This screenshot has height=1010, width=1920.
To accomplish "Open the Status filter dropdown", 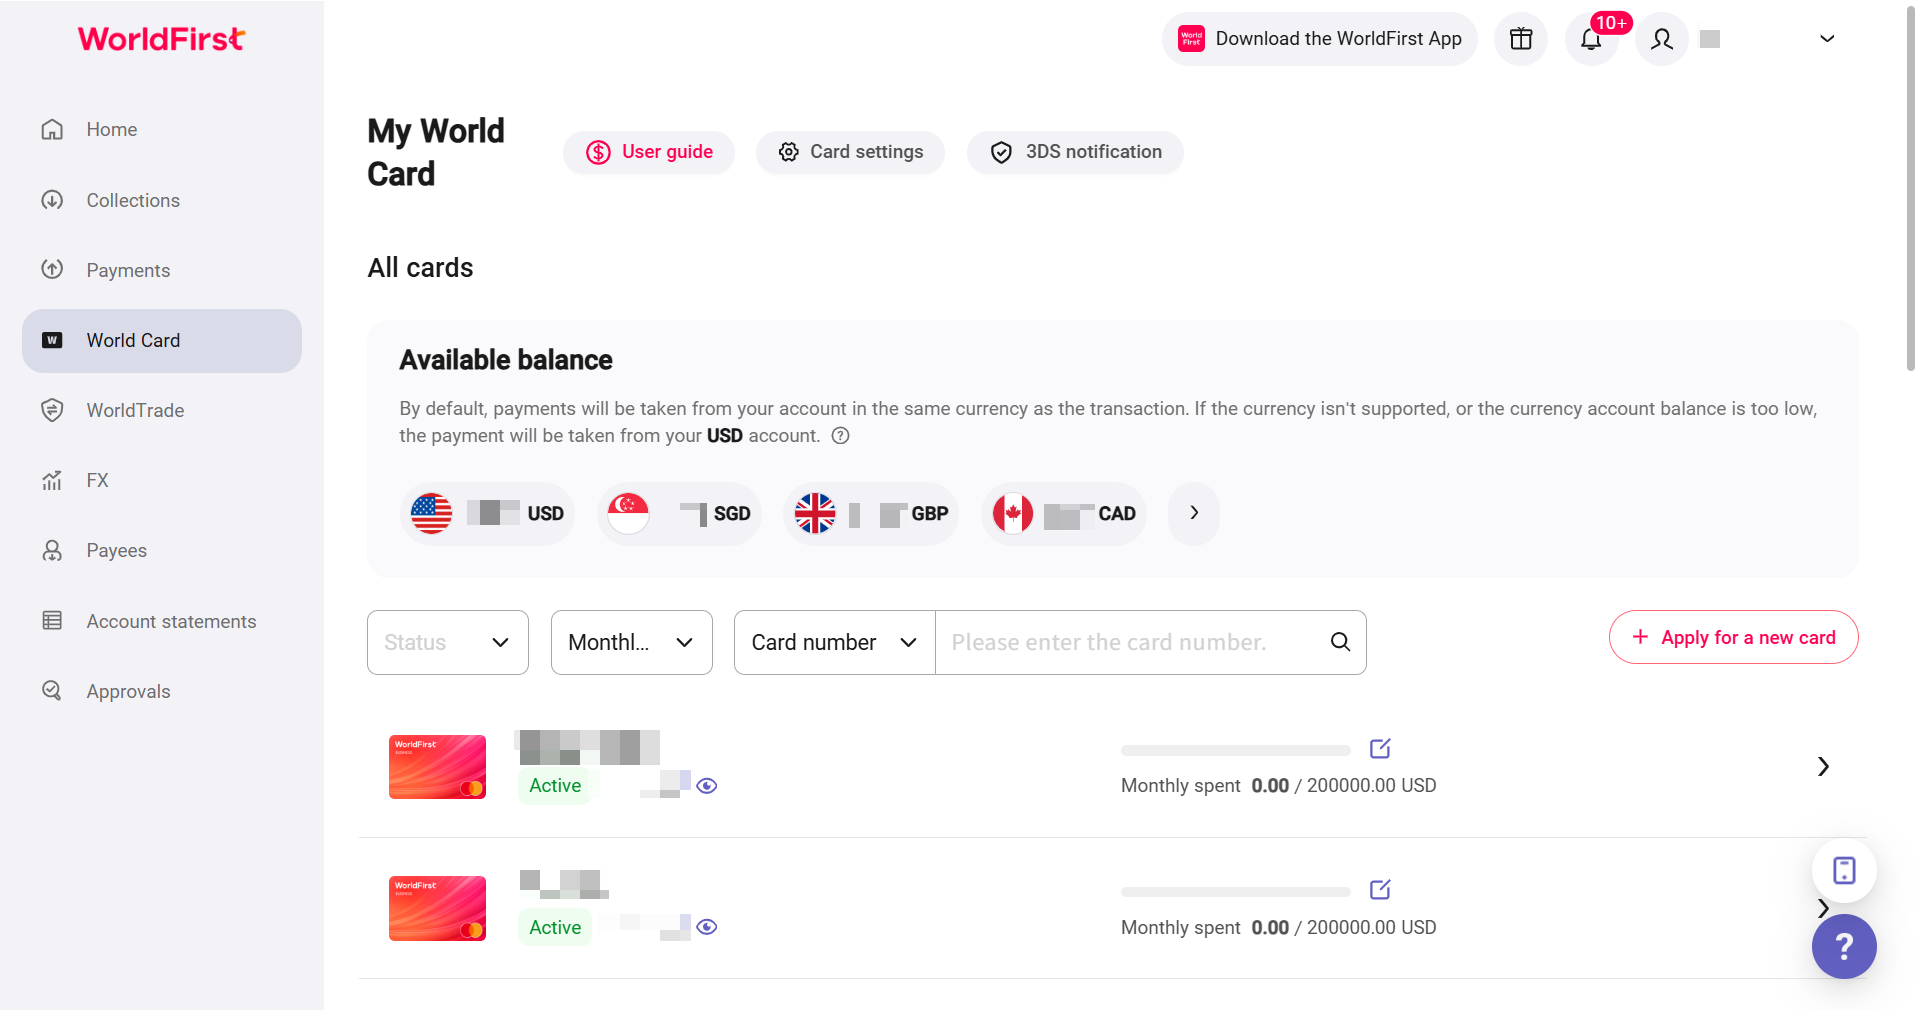I will [x=447, y=642].
